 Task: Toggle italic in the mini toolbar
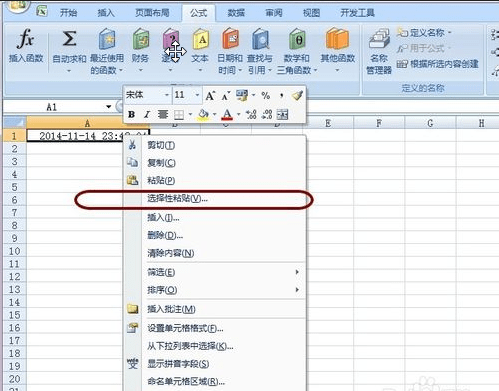147,115
